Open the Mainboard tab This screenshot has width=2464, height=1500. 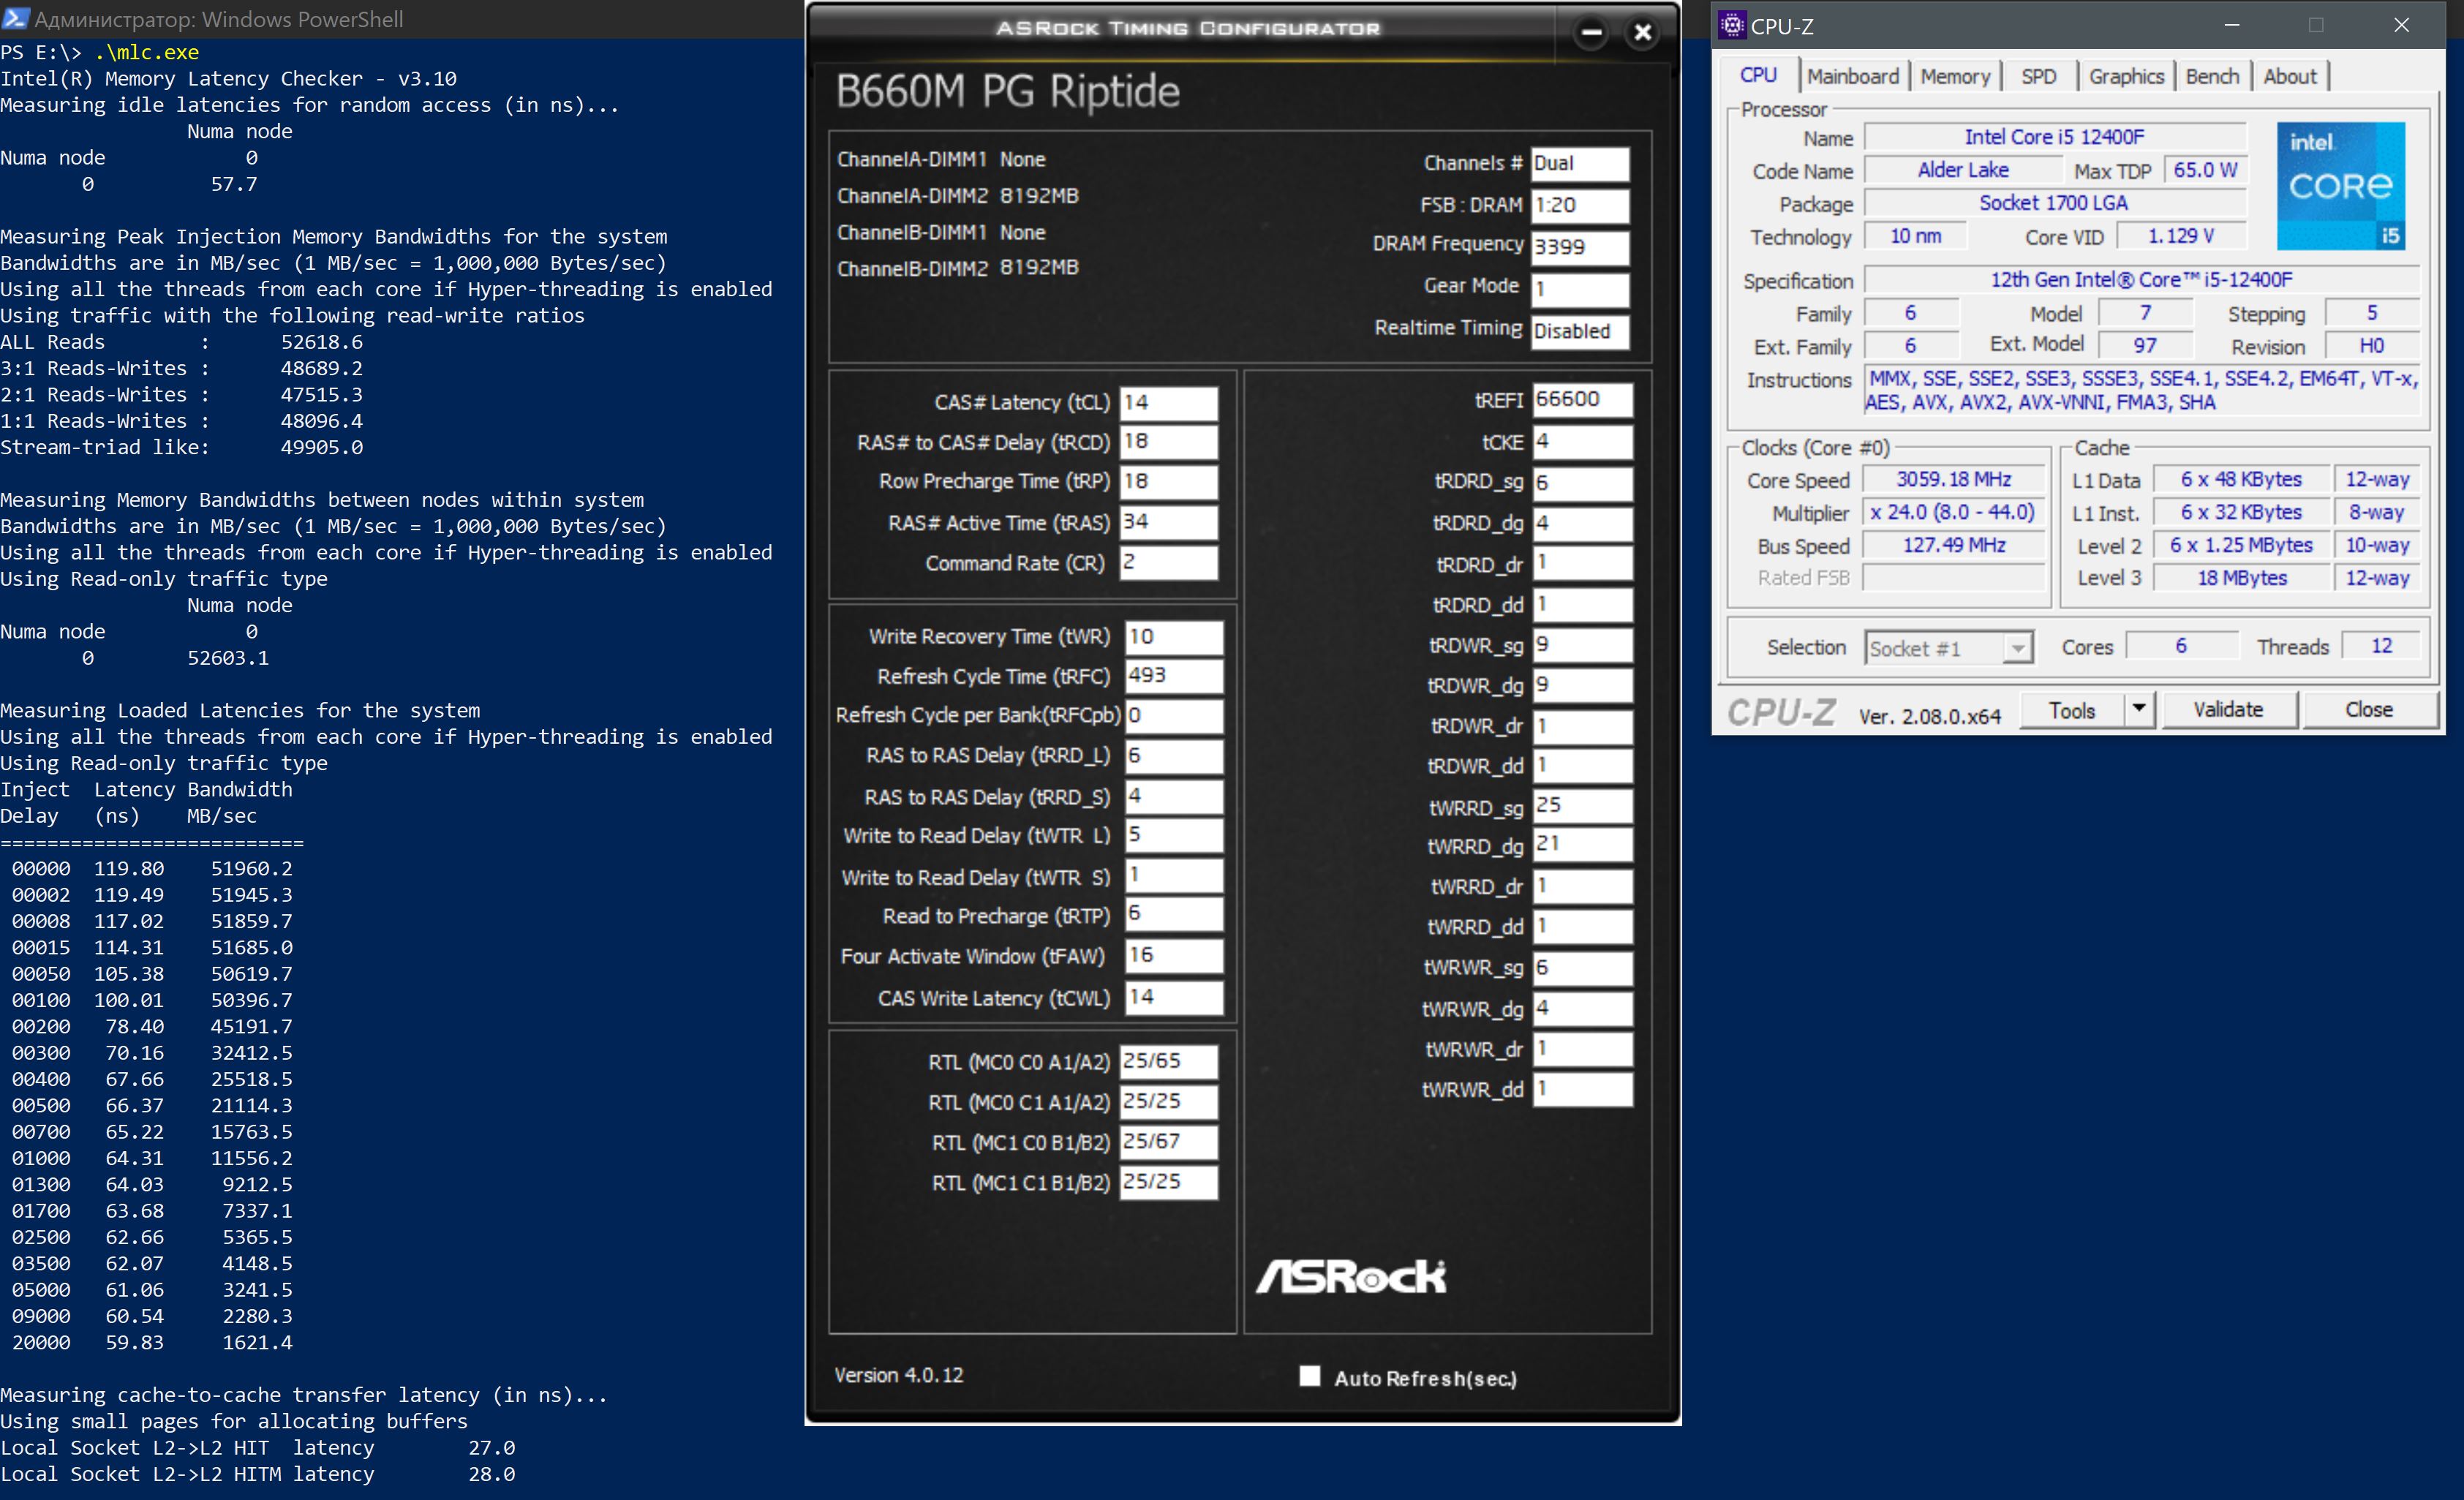(1852, 76)
